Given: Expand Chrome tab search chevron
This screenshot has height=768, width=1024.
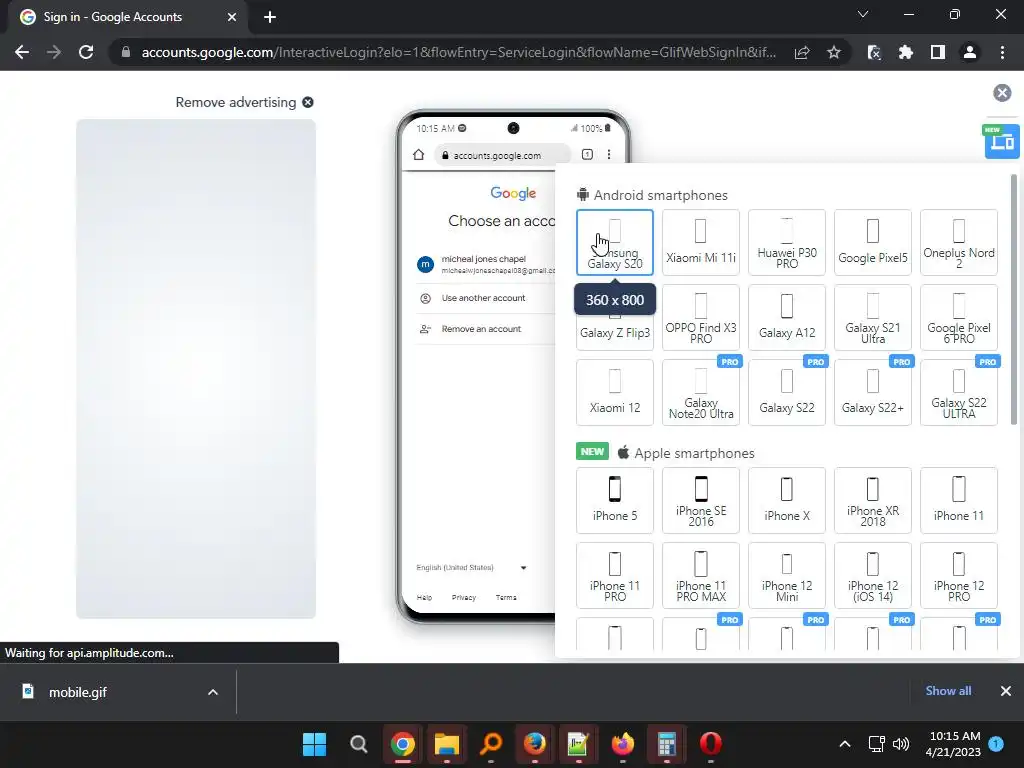Looking at the screenshot, I should click(x=863, y=14).
